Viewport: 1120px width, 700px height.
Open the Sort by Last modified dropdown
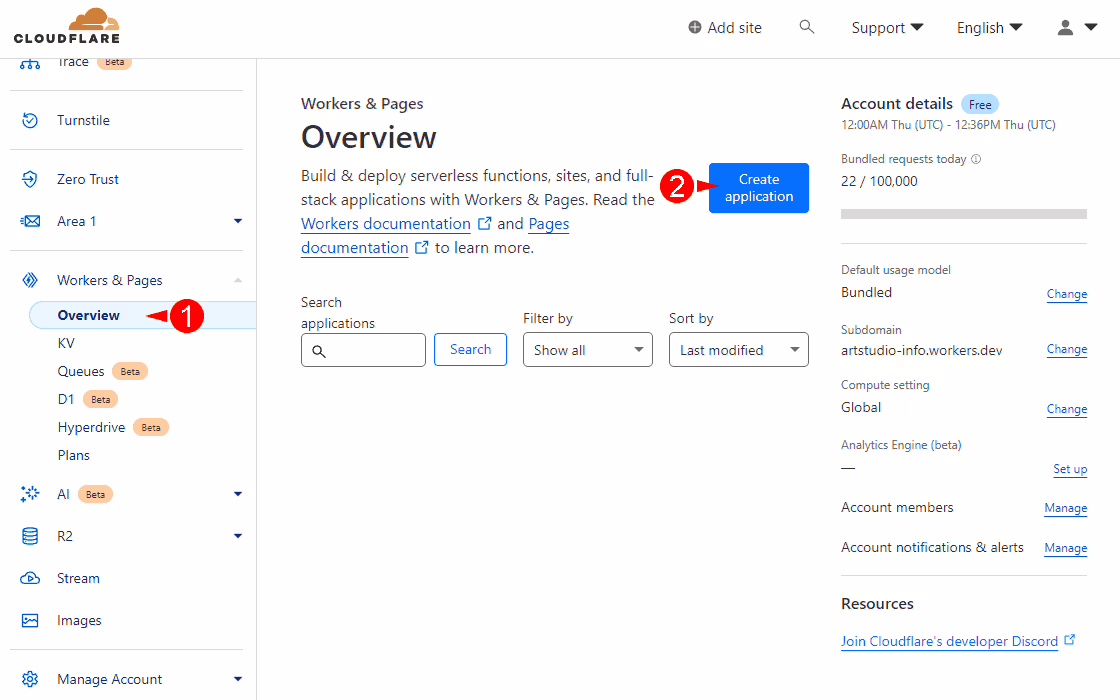pyautogui.click(x=738, y=350)
